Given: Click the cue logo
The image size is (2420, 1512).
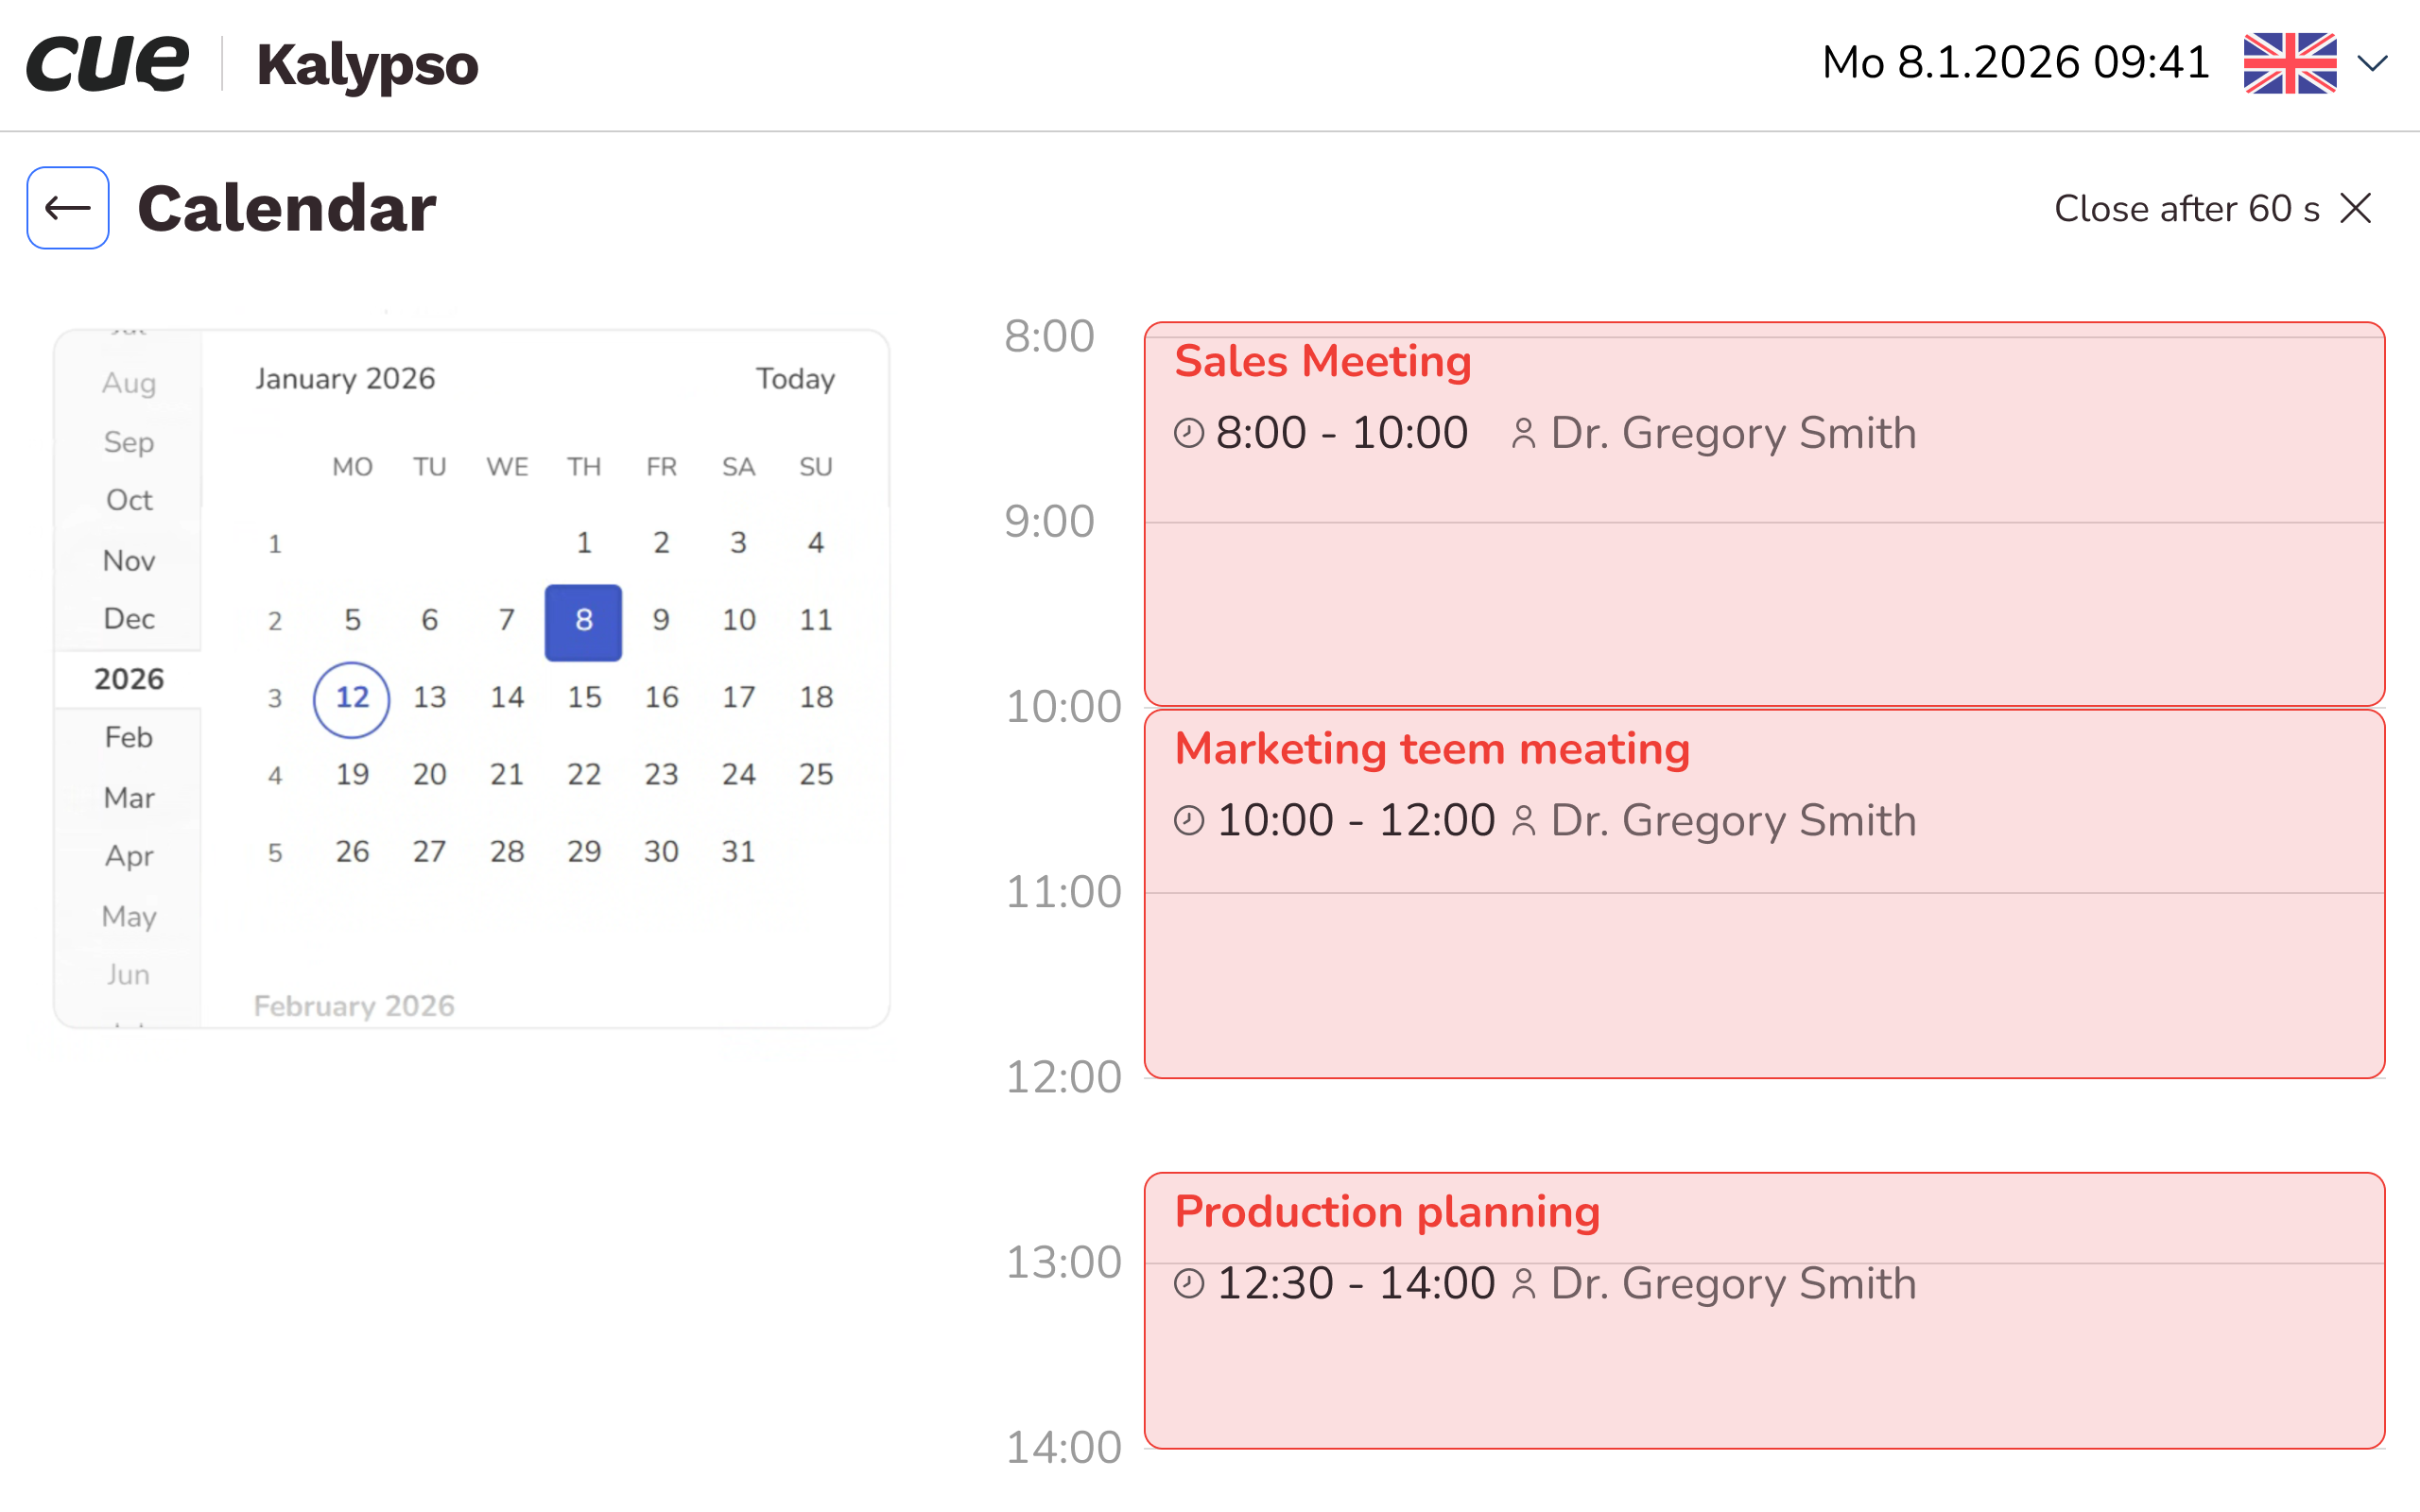Looking at the screenshot, I should (x=107, y=63).
